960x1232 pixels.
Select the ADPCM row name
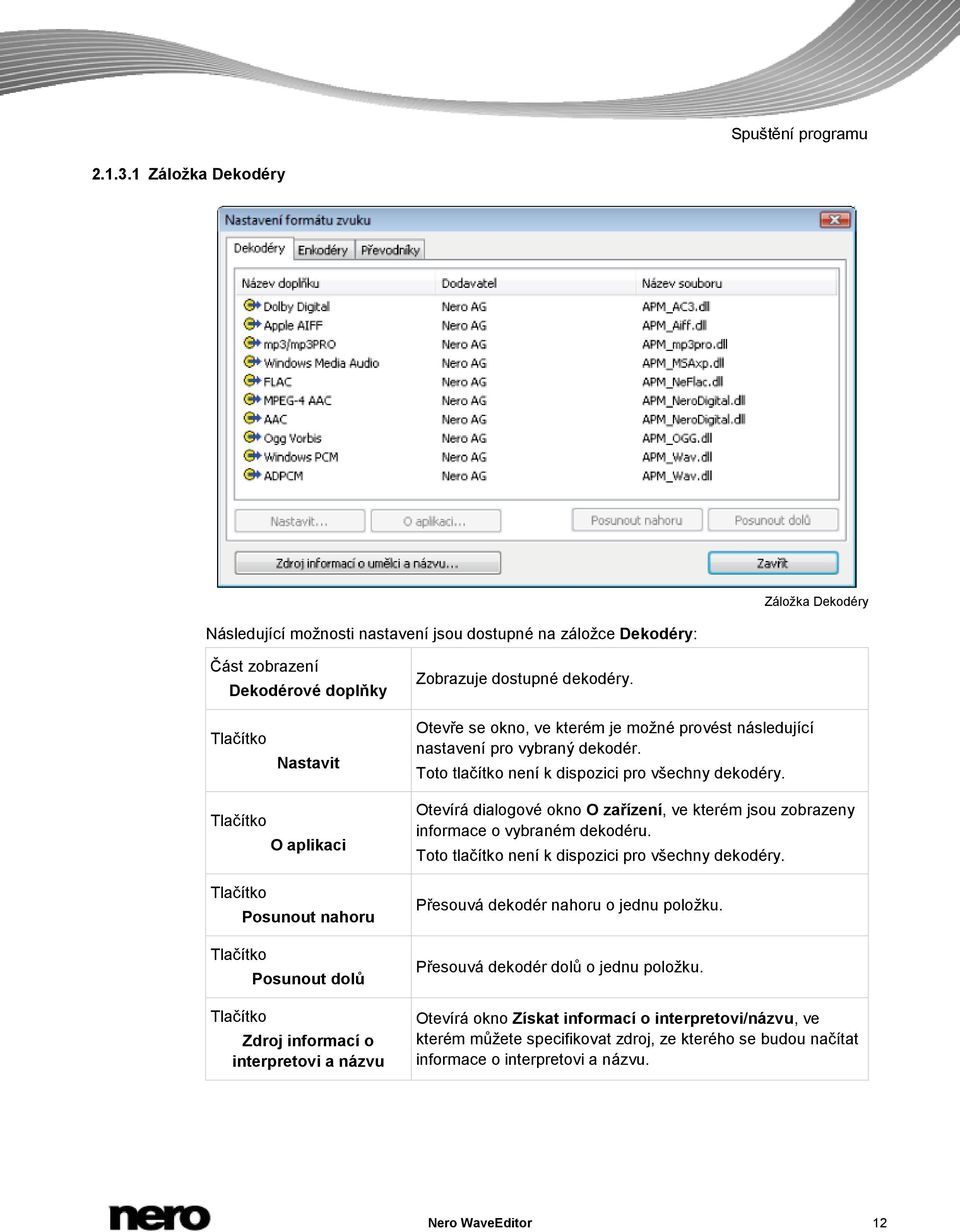tap(283, 476)
